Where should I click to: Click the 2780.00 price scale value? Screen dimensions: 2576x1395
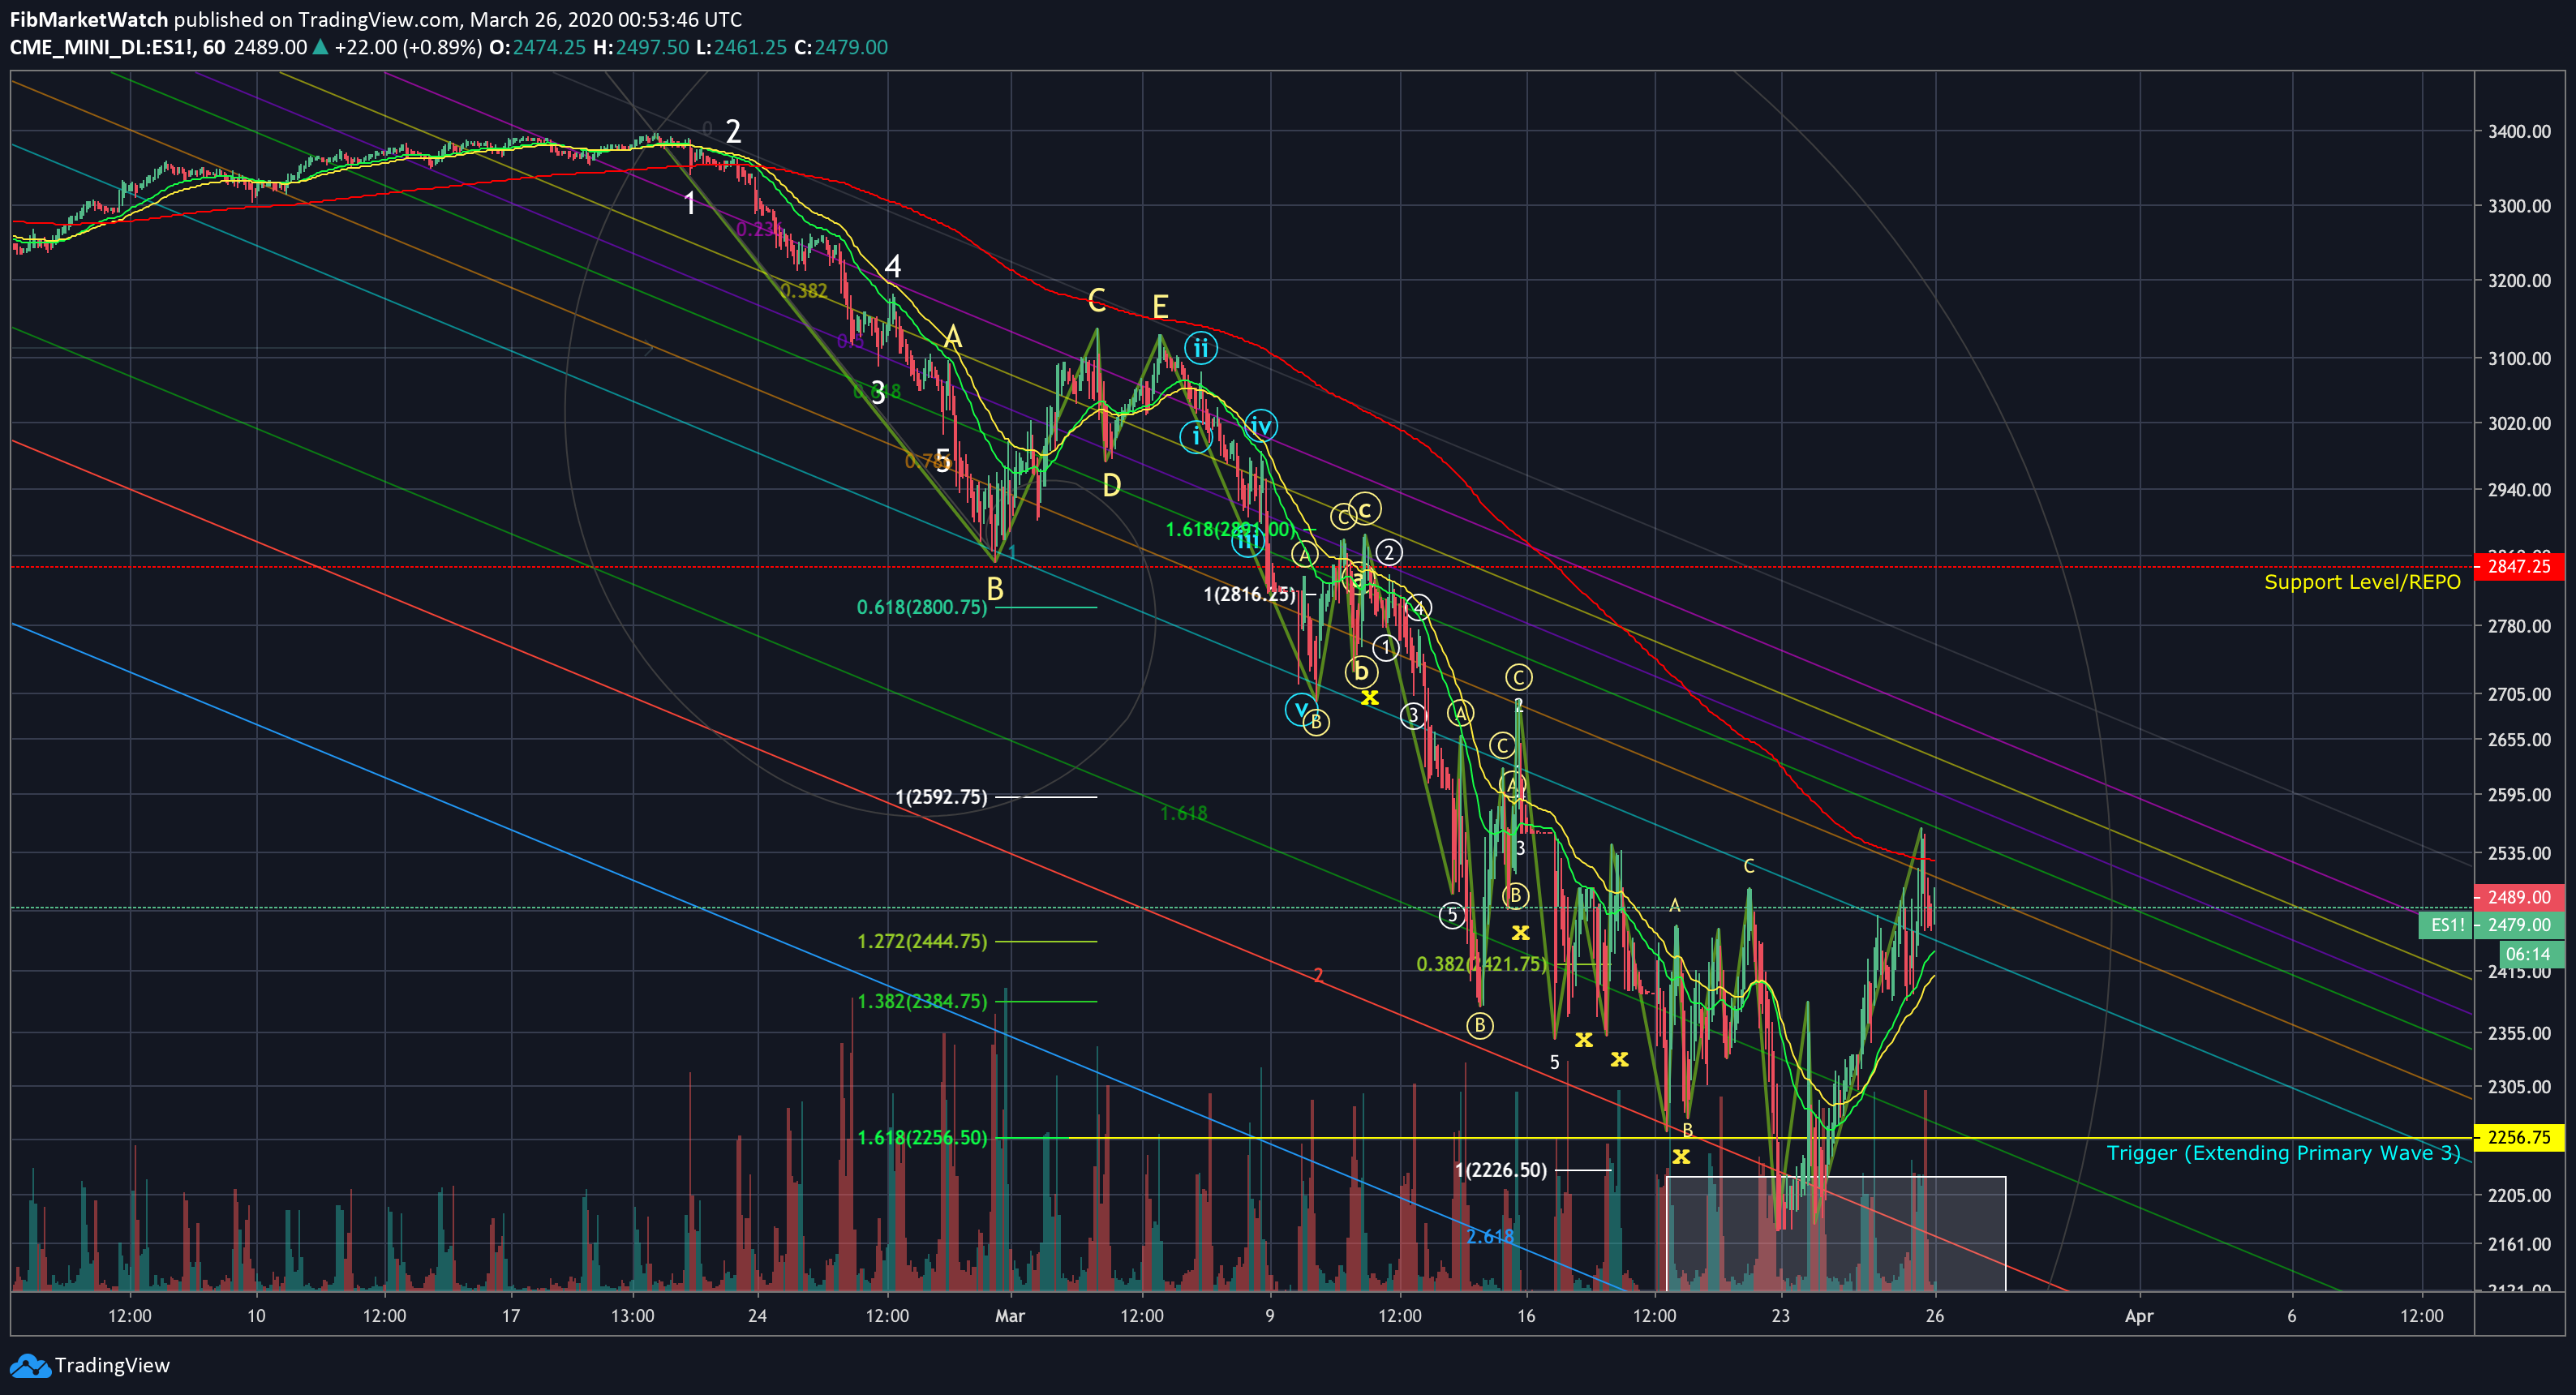point(2519,626)
